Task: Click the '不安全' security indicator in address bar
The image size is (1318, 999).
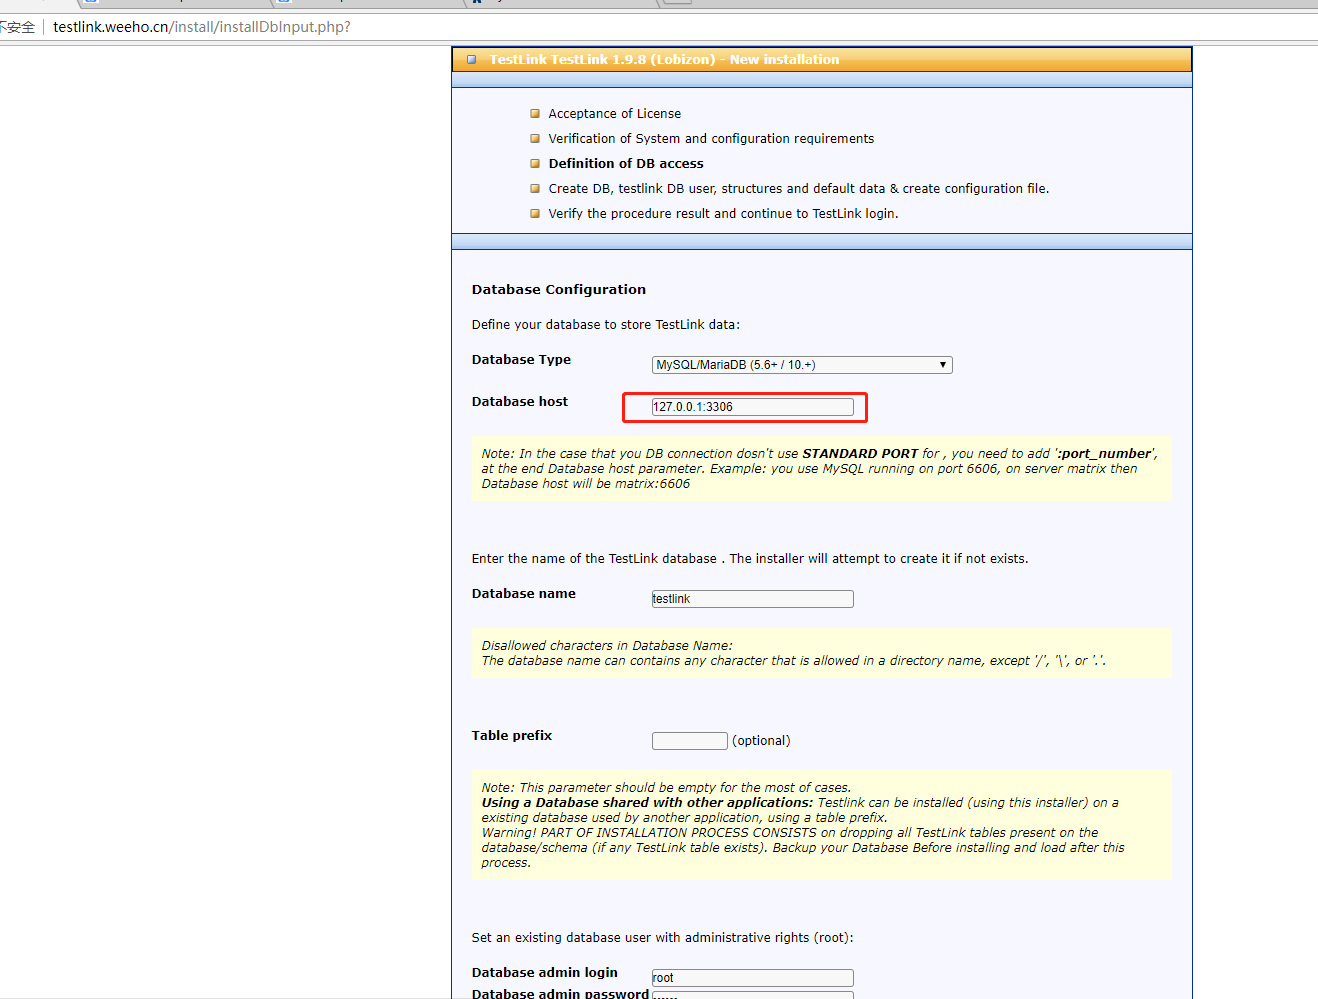Action: point(17,27)
